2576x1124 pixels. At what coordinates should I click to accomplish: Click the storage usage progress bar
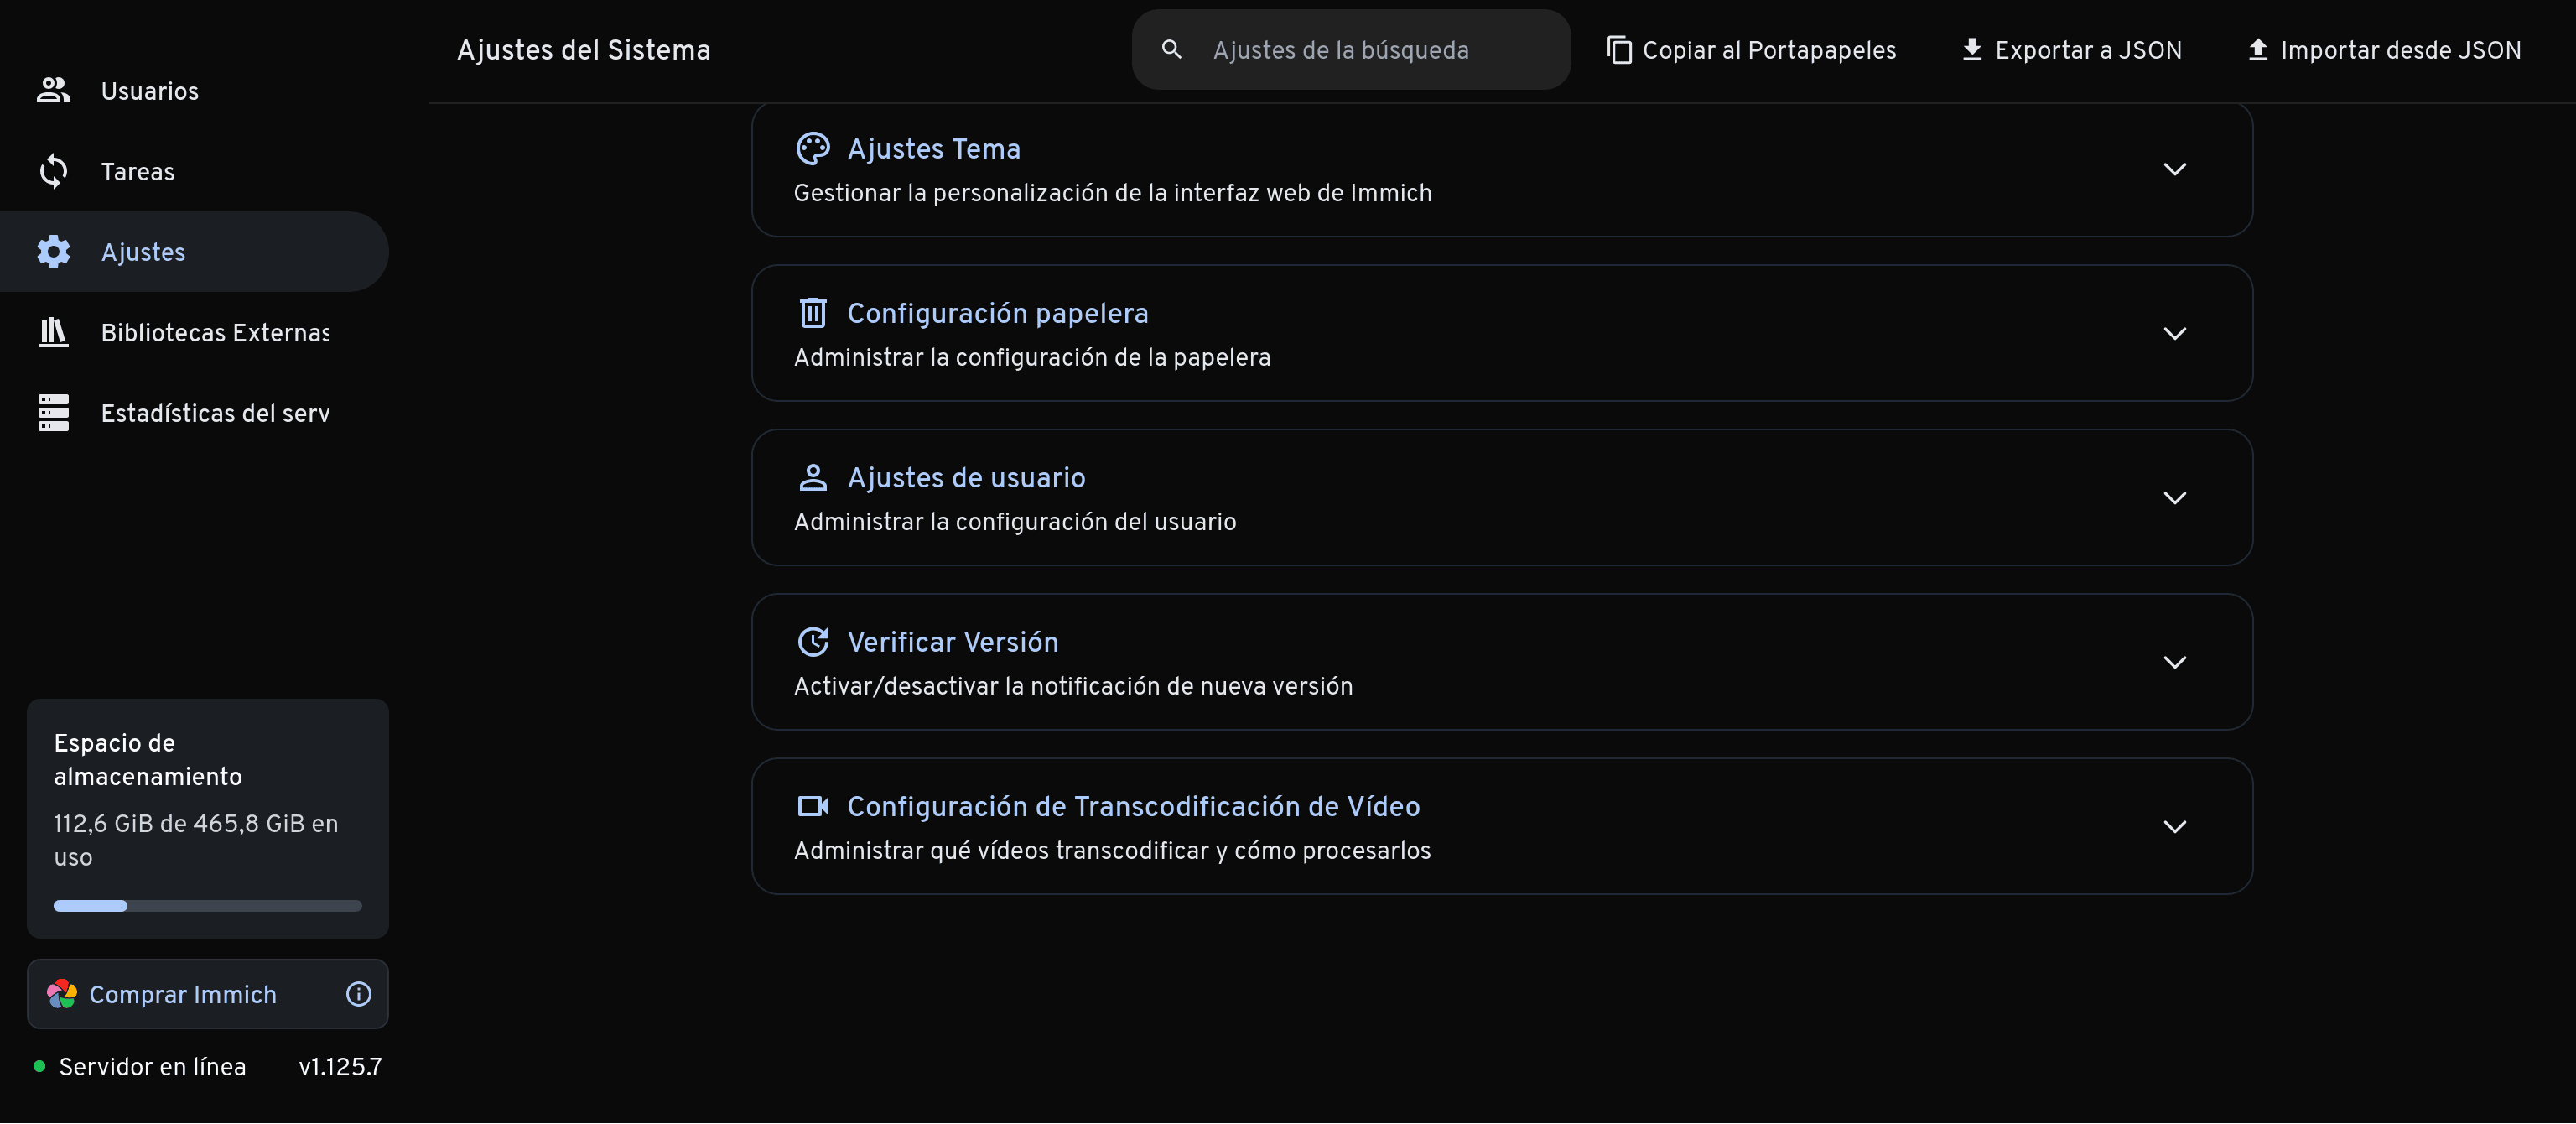click(x=207, y=906)
